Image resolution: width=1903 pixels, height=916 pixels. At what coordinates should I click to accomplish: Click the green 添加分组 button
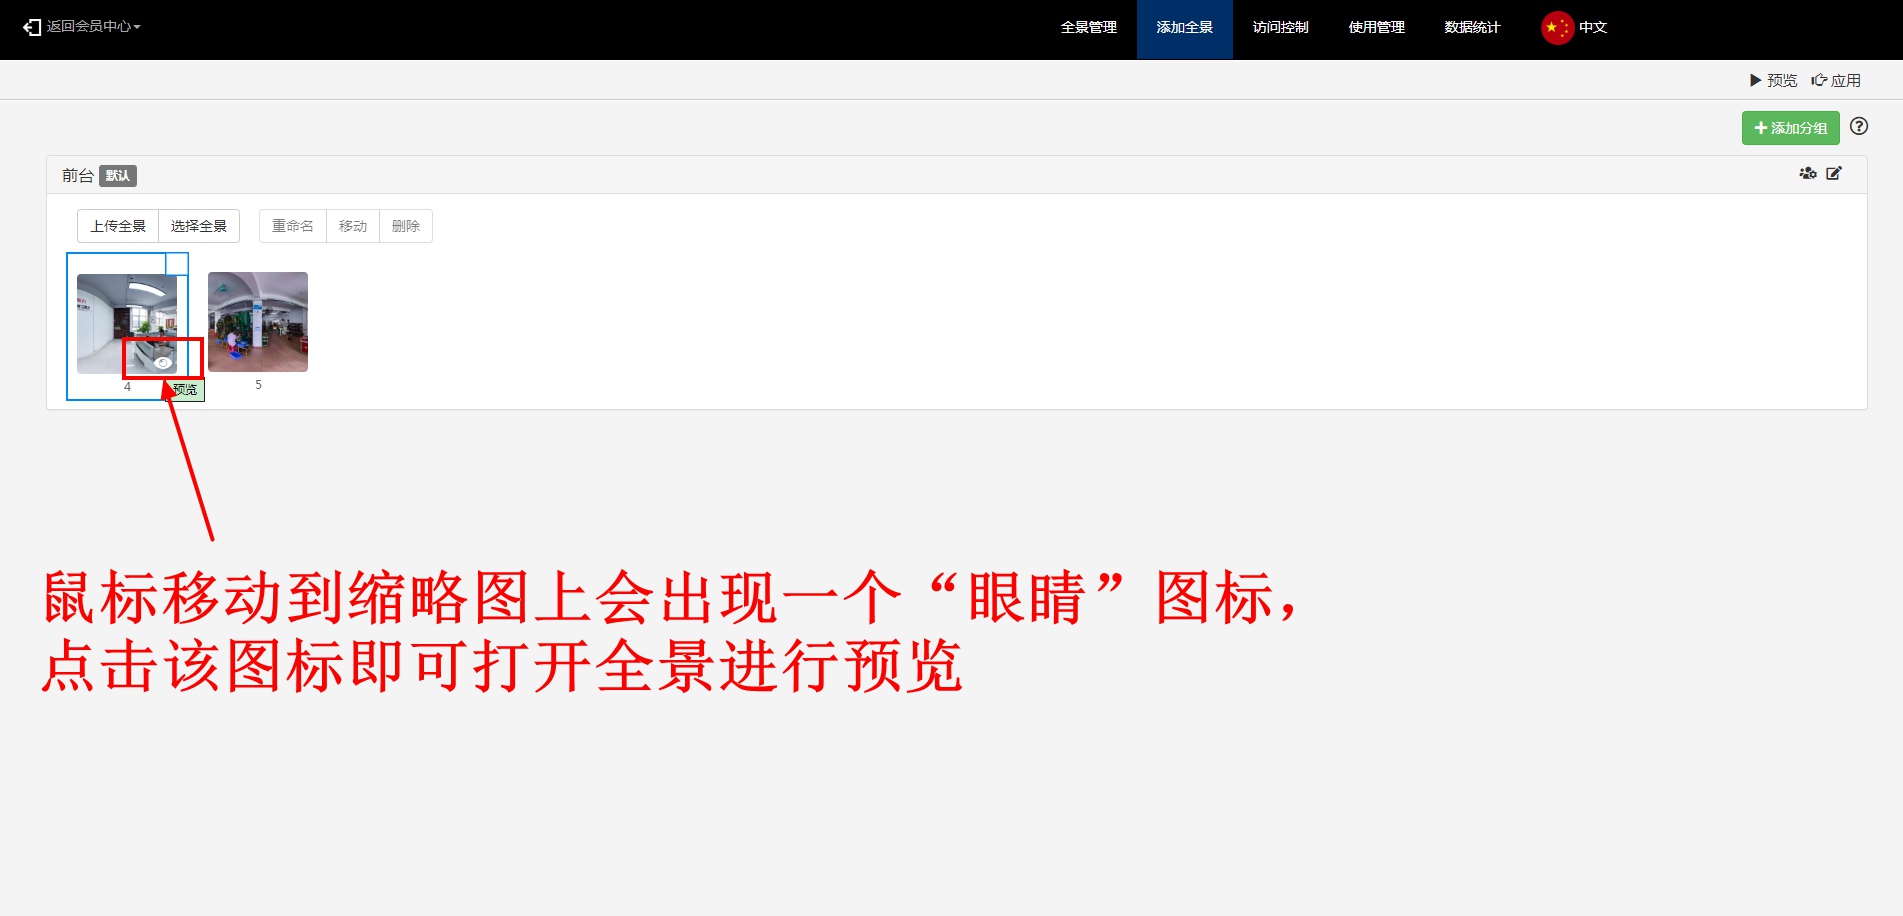[x=1790, y=128]
